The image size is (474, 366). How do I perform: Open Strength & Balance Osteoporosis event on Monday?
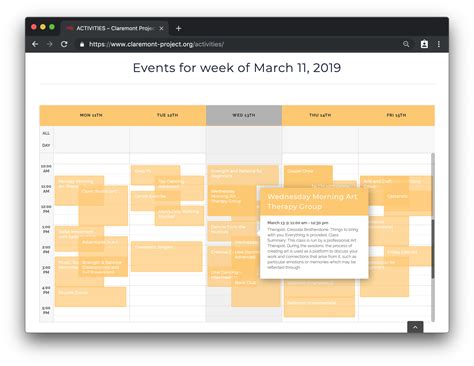click(103, 267)
